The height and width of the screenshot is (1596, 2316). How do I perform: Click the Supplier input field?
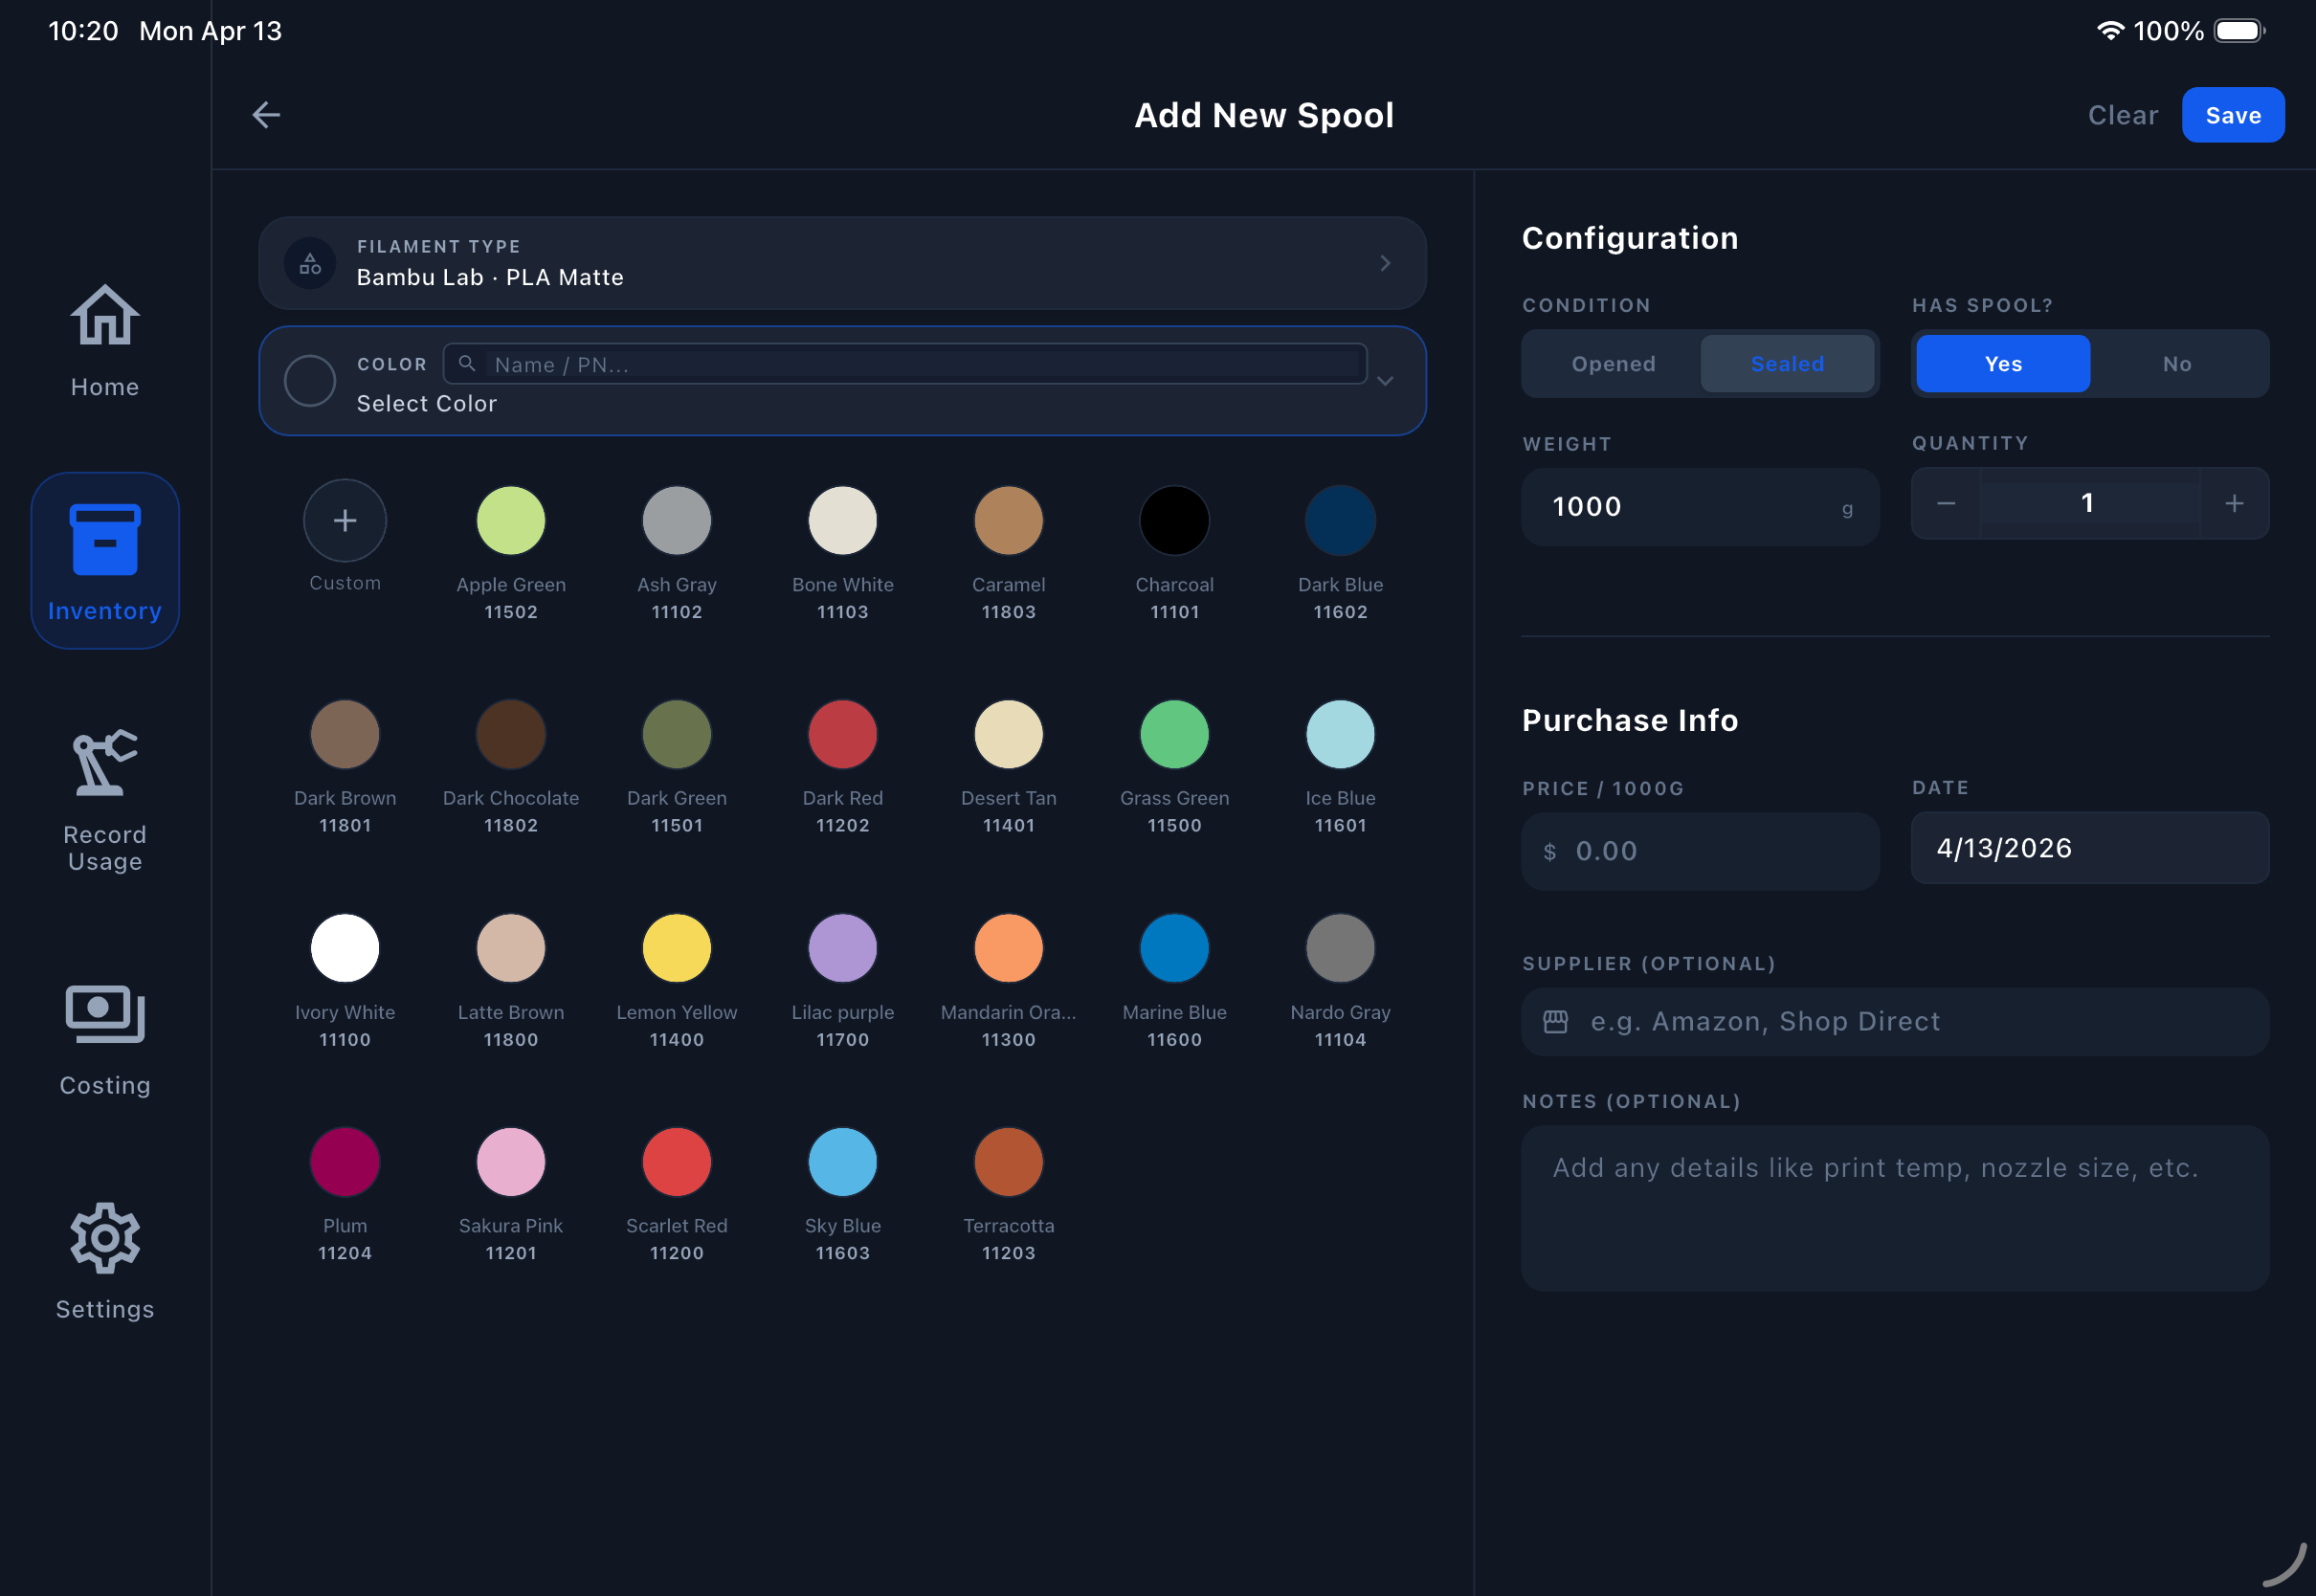click(x=1894, y=1021)
